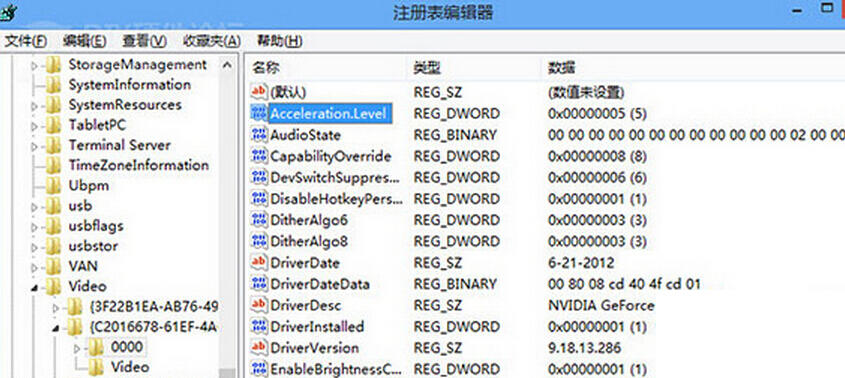Click the binary icon of DriverDateData
This screenshot has height=378, width=845.
[x=260, y=284]
